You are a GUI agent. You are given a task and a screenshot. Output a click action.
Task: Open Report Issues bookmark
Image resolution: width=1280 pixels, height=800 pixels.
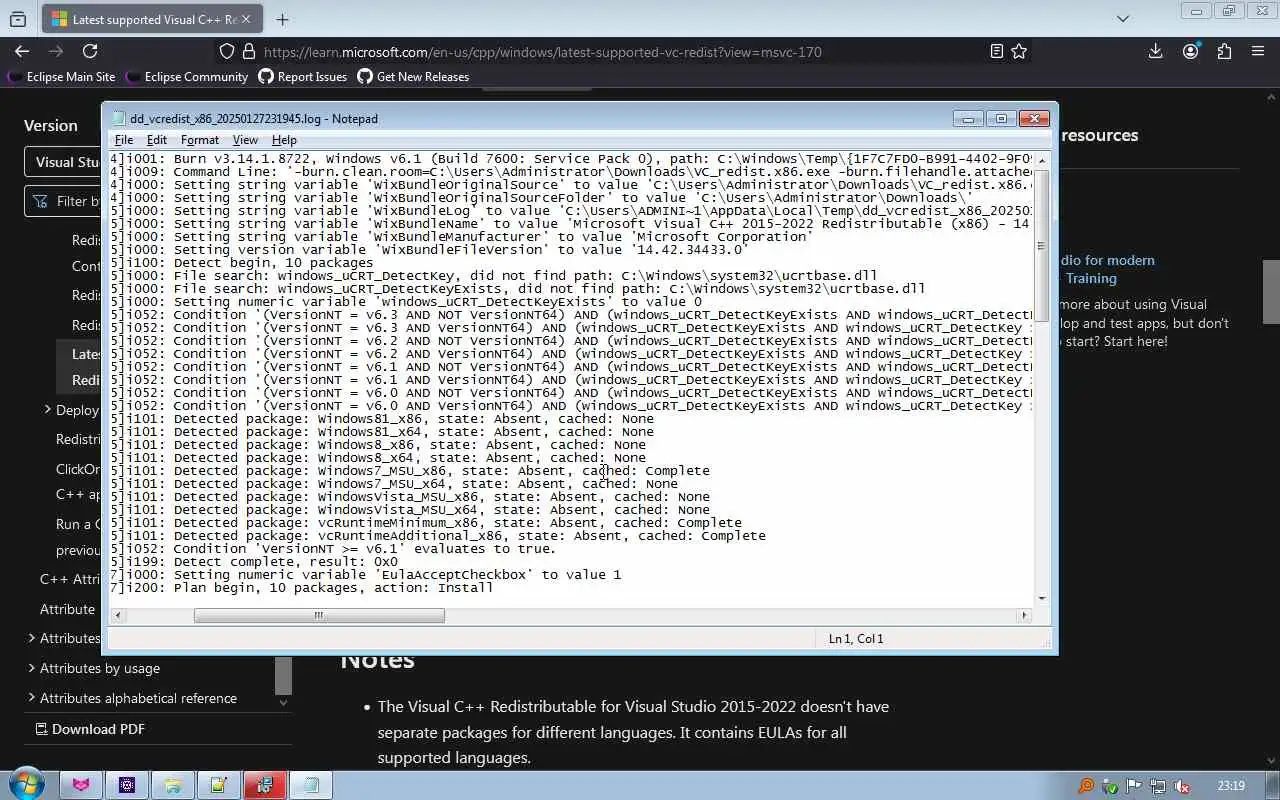tap(302, 76)
